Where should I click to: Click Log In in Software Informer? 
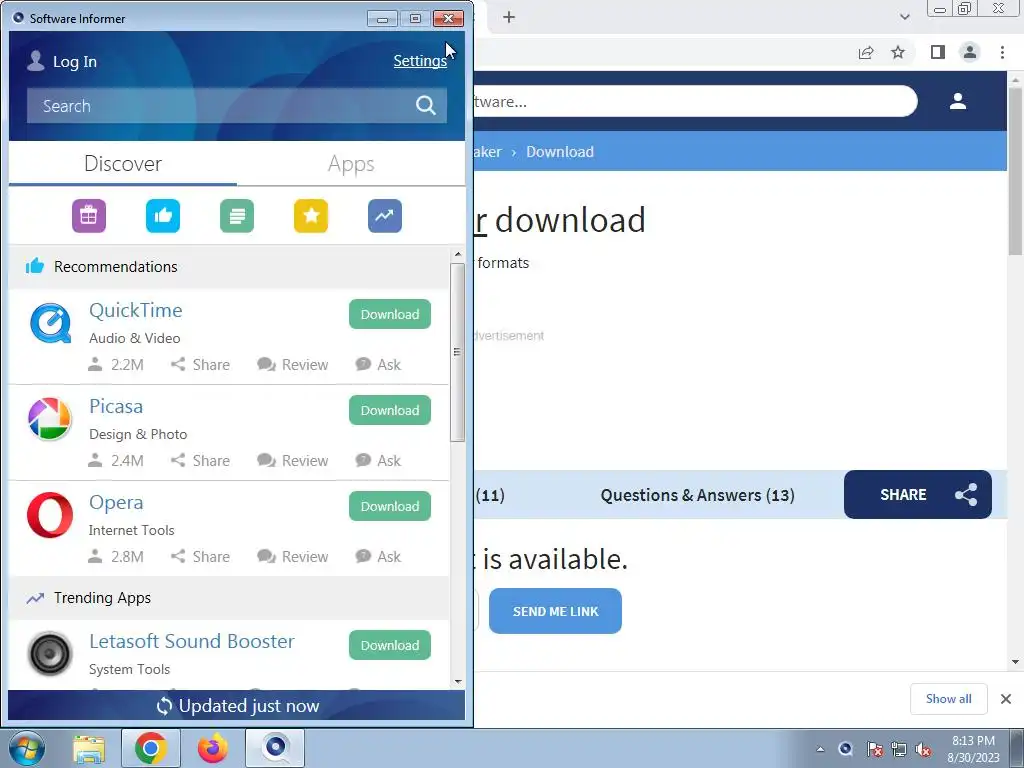coord(74,61)
